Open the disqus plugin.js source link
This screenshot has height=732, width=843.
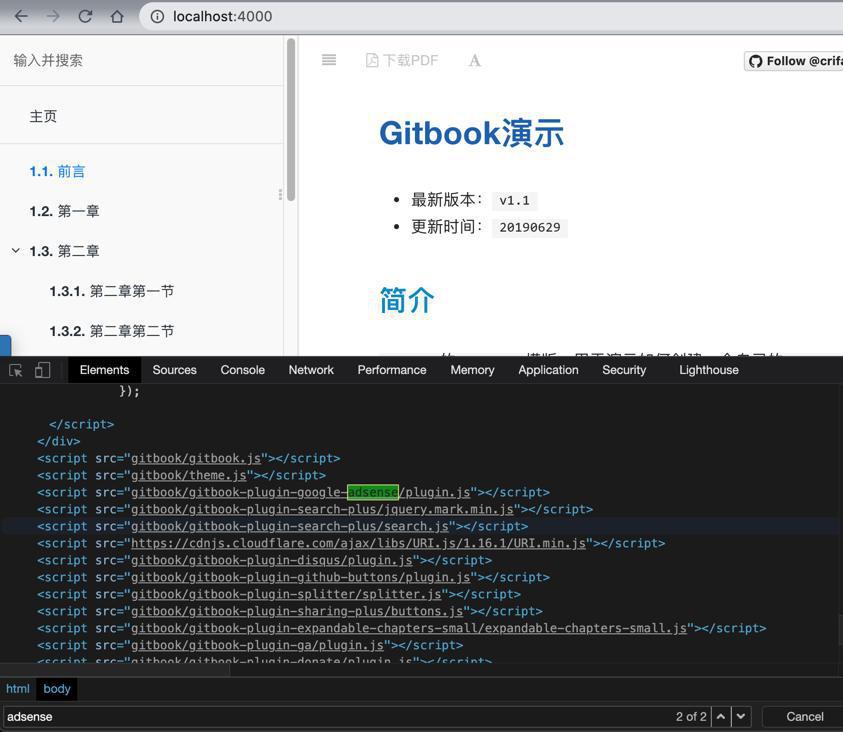click(272, 560)
